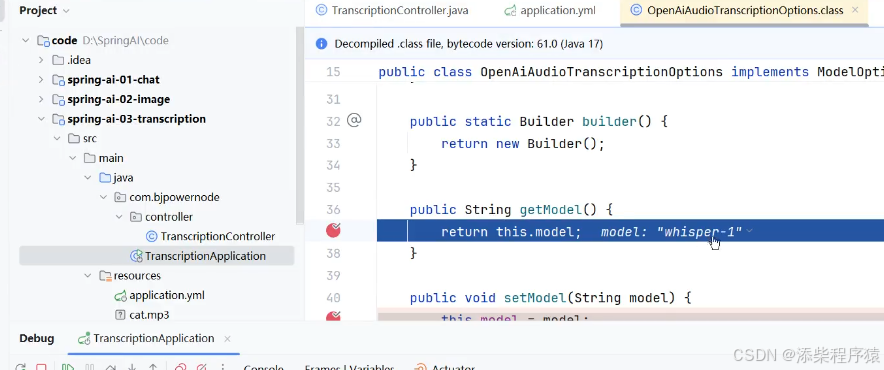Close the OpenAiAudioTranscriptionOptions.class tab
The image size is (884, 370).
click(x=855, y=10)
